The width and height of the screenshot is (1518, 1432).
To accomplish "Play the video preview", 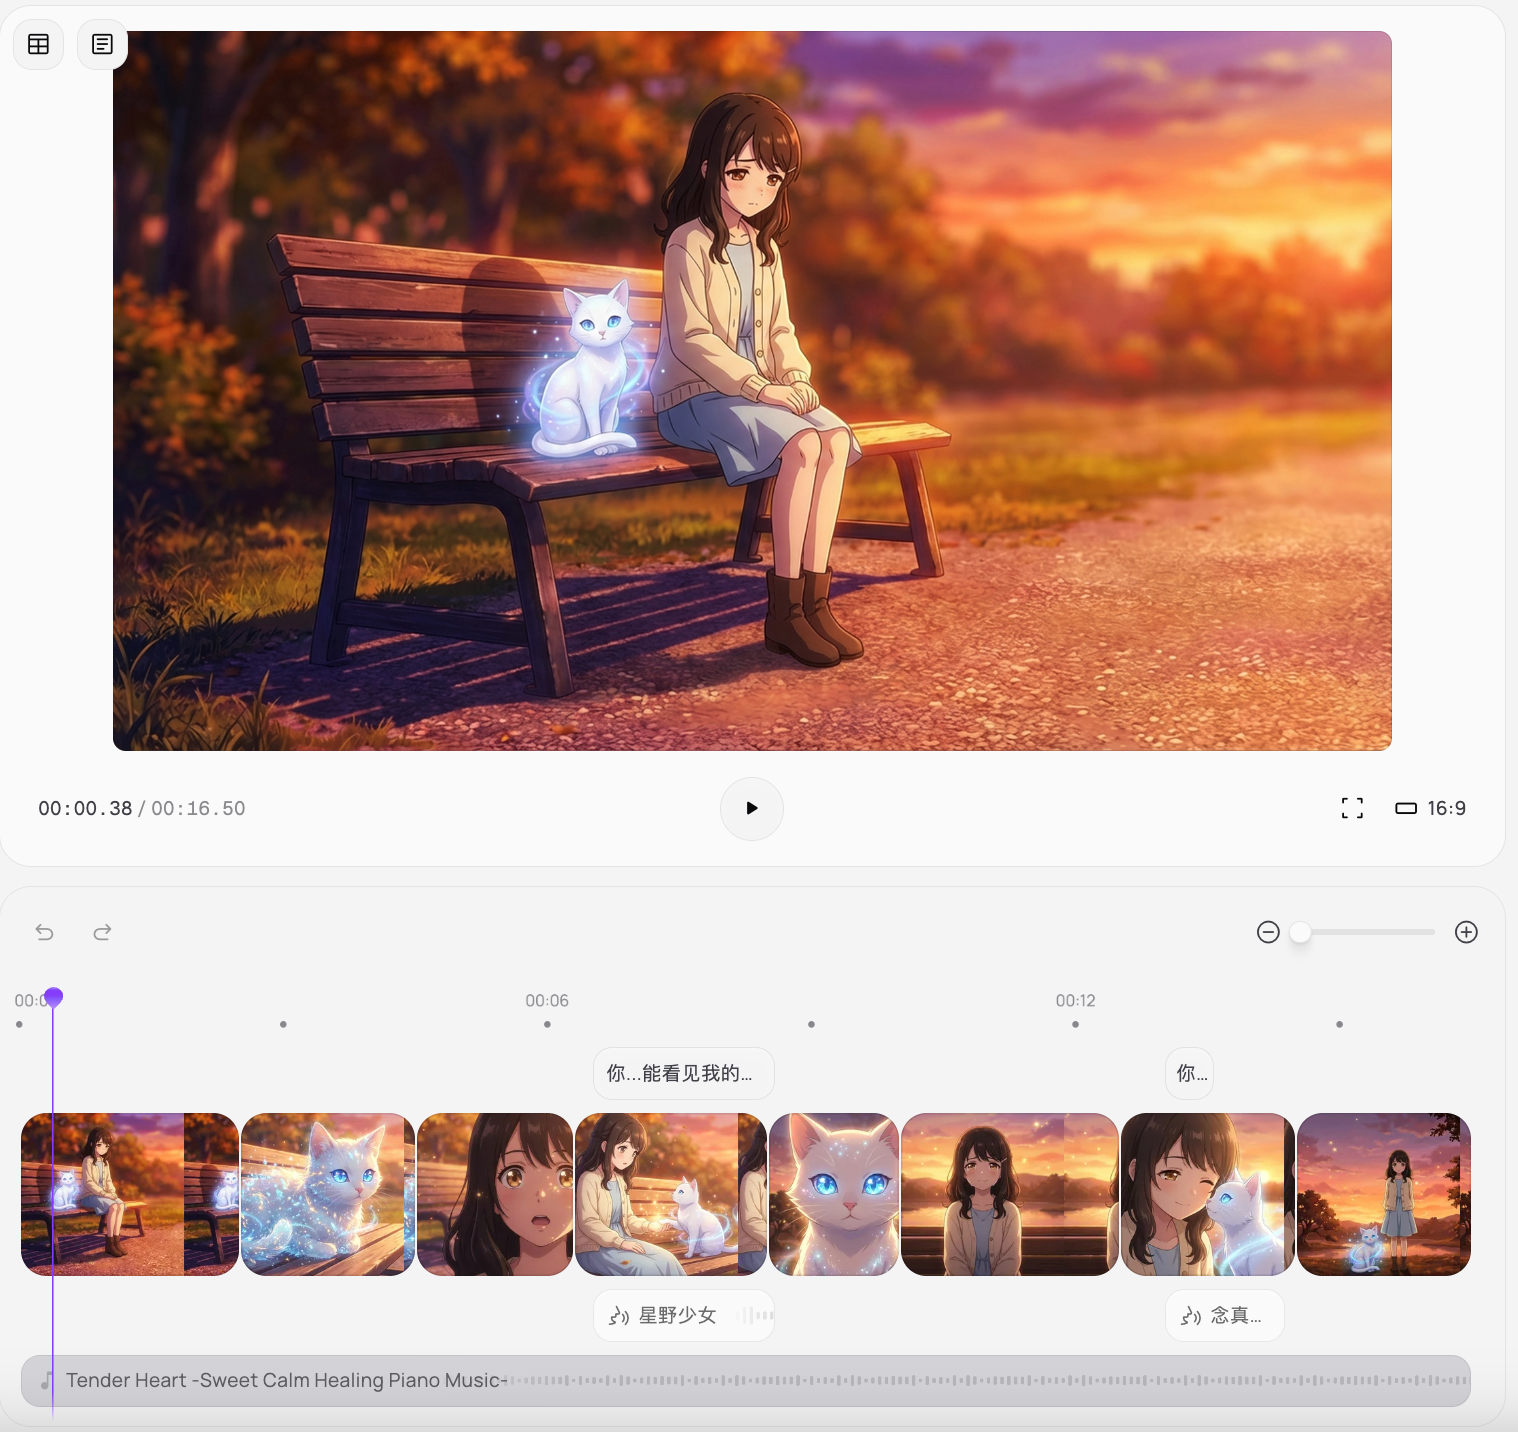I will pyautogui.click(x=752, y=809).
